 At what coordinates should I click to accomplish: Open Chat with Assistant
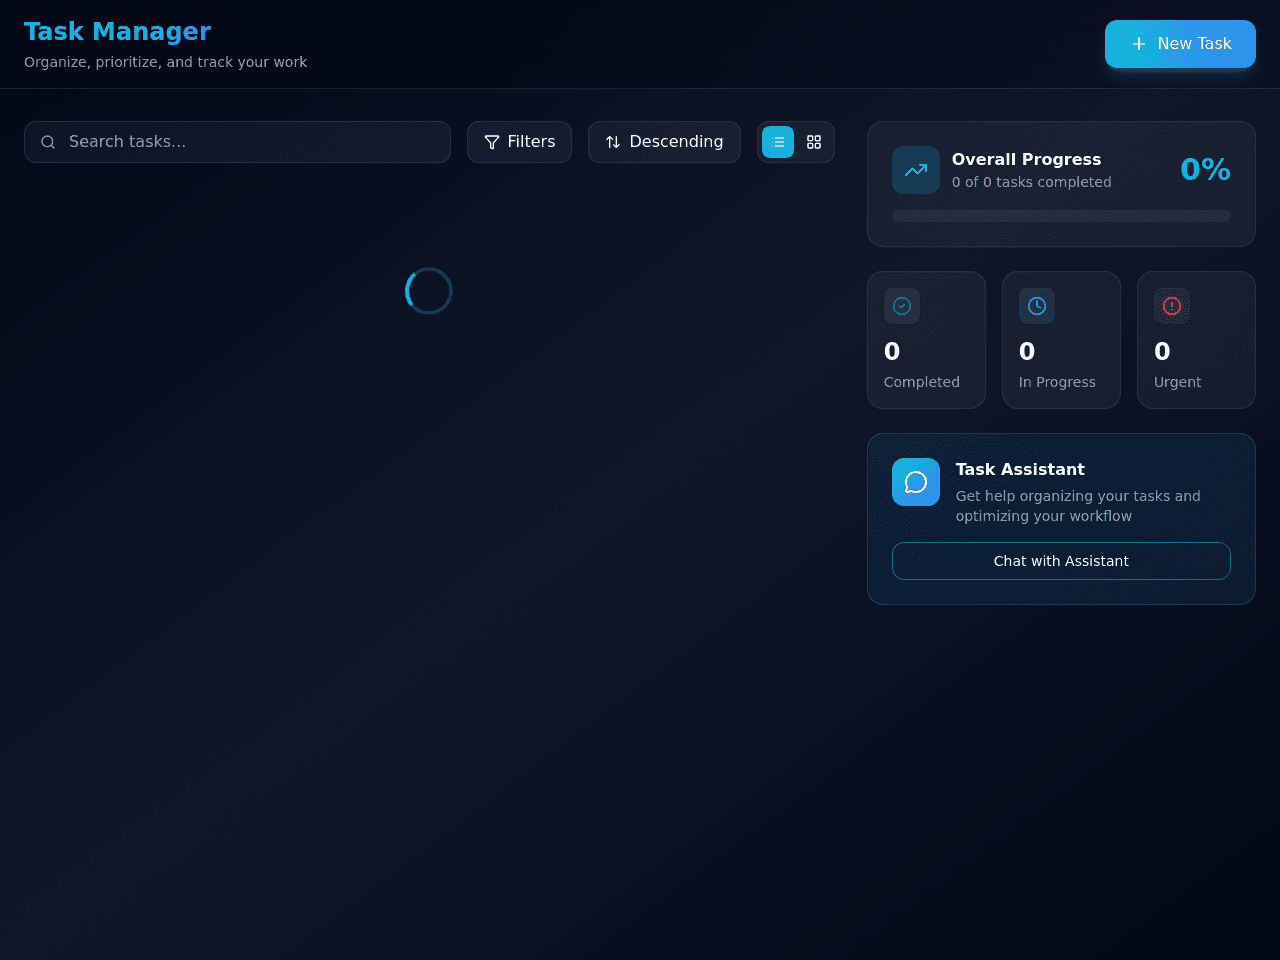coord(1061,561)
